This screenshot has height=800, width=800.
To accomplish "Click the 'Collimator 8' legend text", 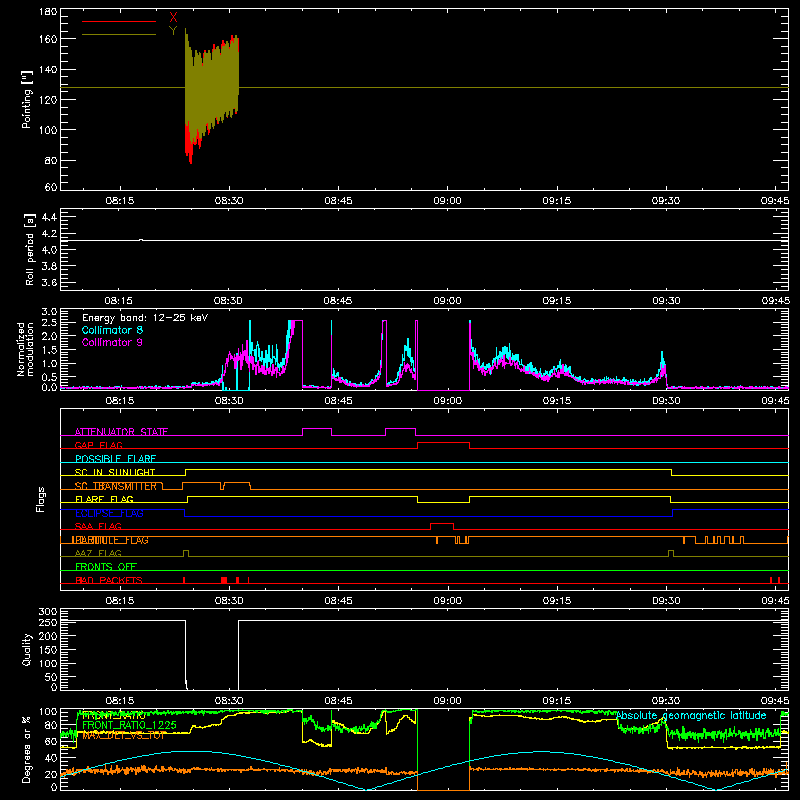I will click(112, 330).
